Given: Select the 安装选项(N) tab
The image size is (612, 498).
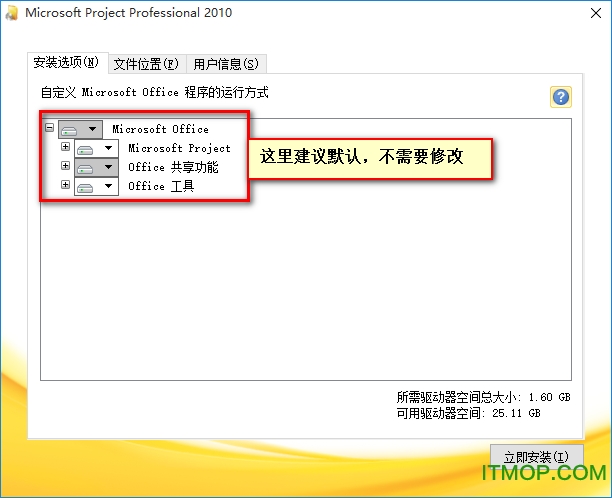Looking at the screenshot, I should point(66,63).
